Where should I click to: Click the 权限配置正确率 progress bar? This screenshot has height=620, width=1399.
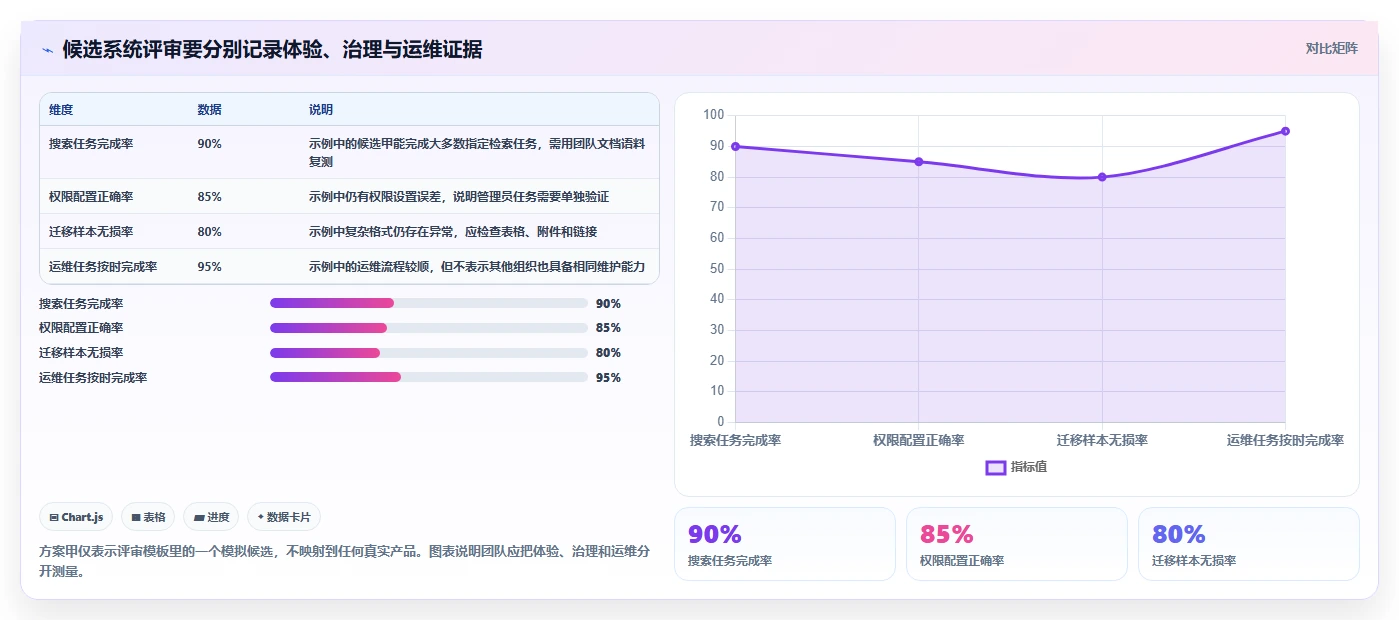(429, 328)
